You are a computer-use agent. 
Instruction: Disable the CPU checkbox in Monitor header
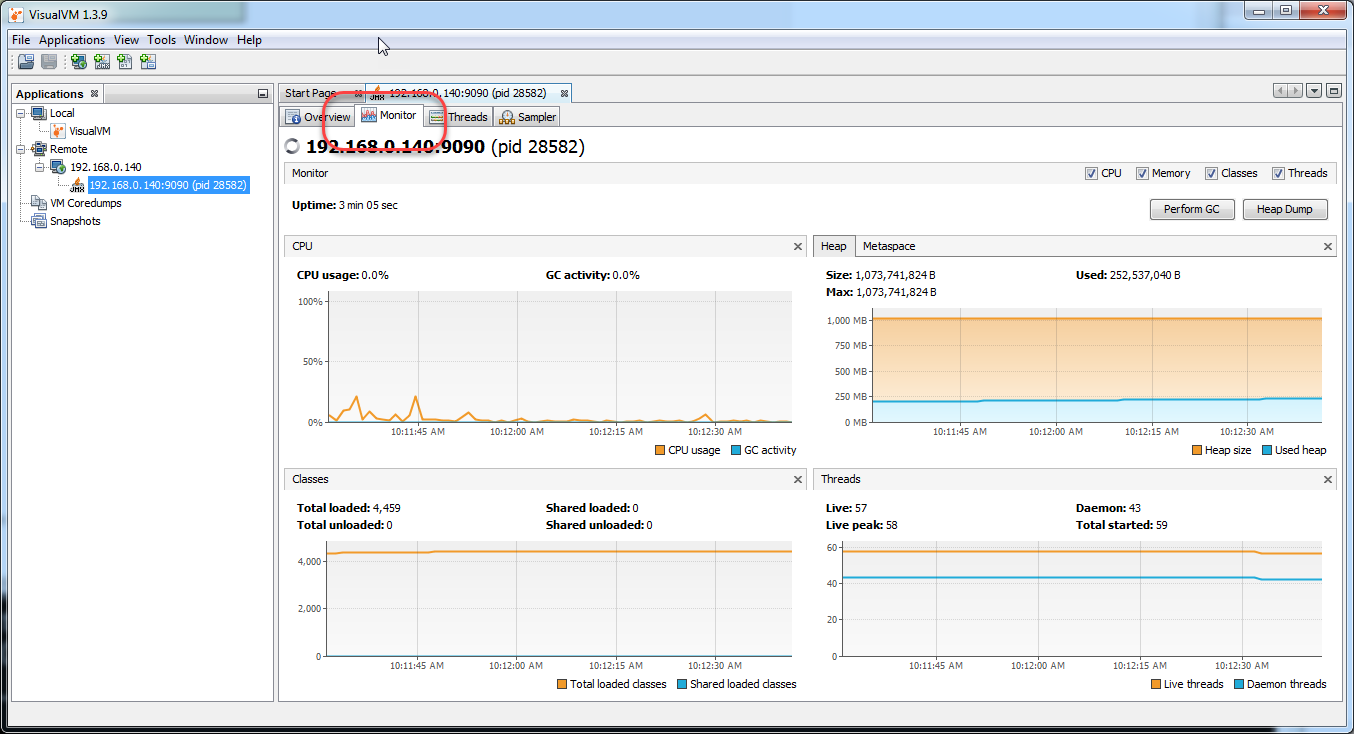click(1092, 173)
